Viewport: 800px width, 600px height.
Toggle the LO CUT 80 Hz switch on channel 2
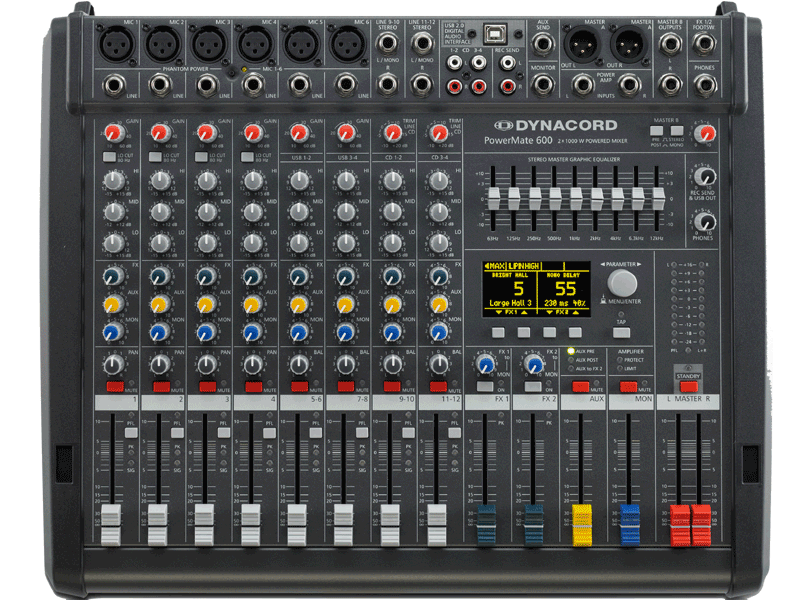154,157
